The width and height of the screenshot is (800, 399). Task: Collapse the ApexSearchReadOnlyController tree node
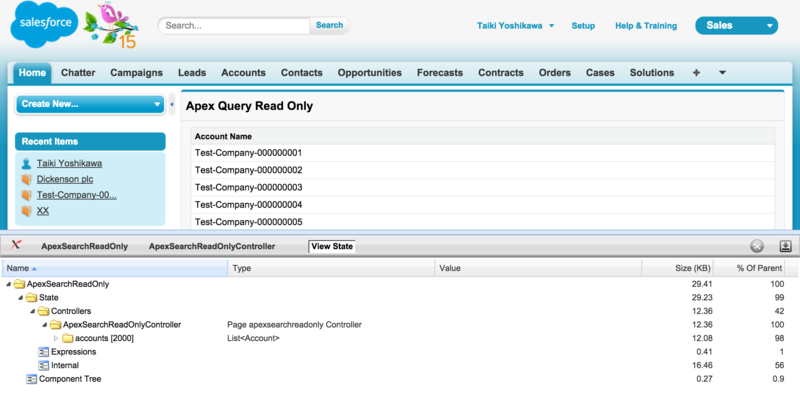point(45,325)
